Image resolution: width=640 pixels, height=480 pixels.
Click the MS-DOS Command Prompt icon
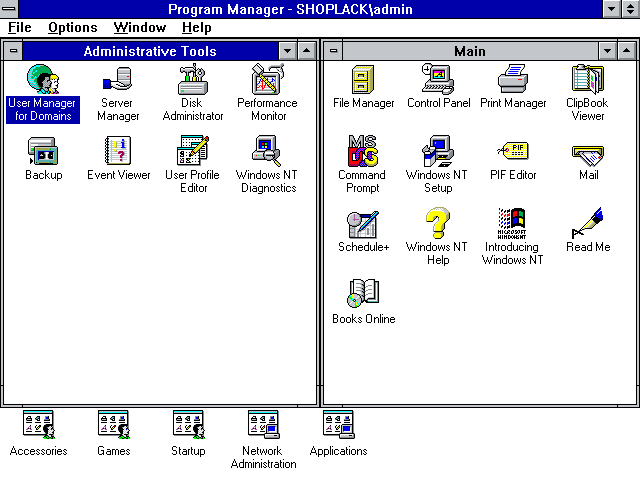pos(363,151)
